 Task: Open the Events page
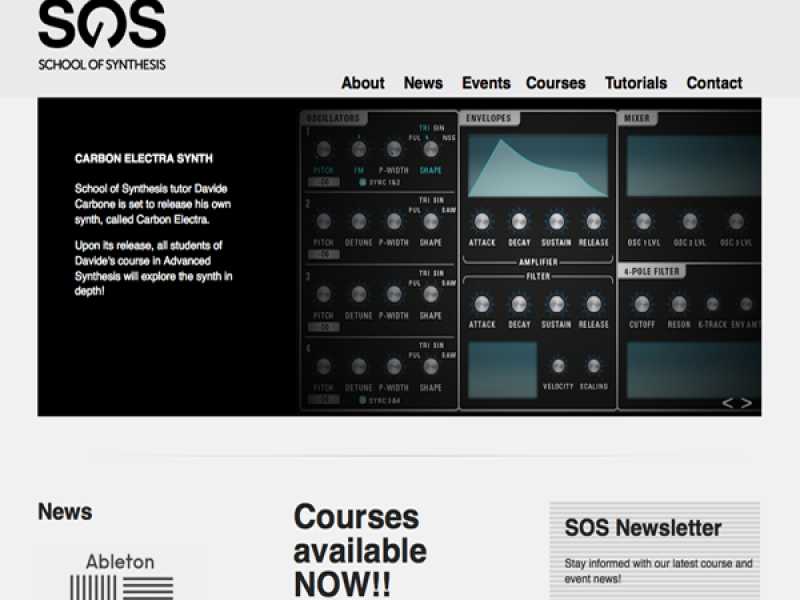point(486,83)
